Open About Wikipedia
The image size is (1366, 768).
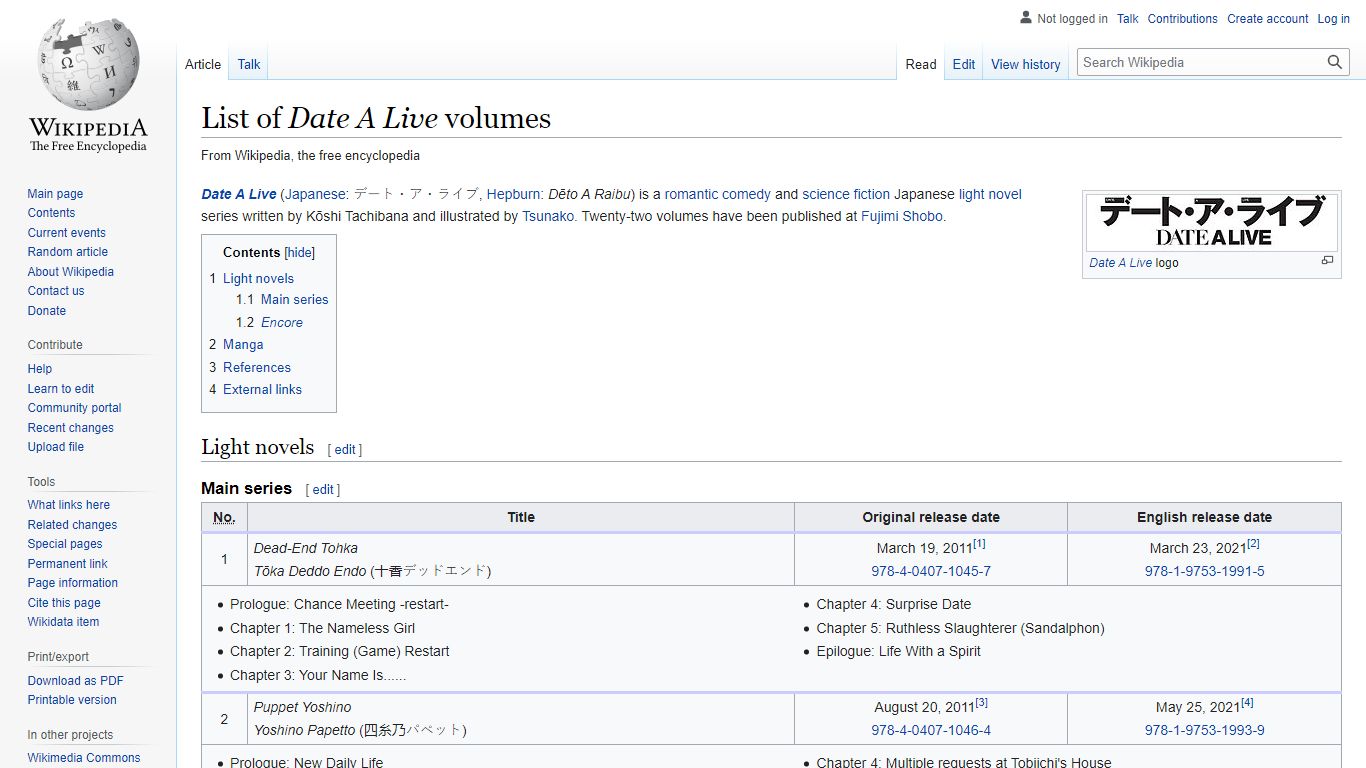(x=70, y=272)
